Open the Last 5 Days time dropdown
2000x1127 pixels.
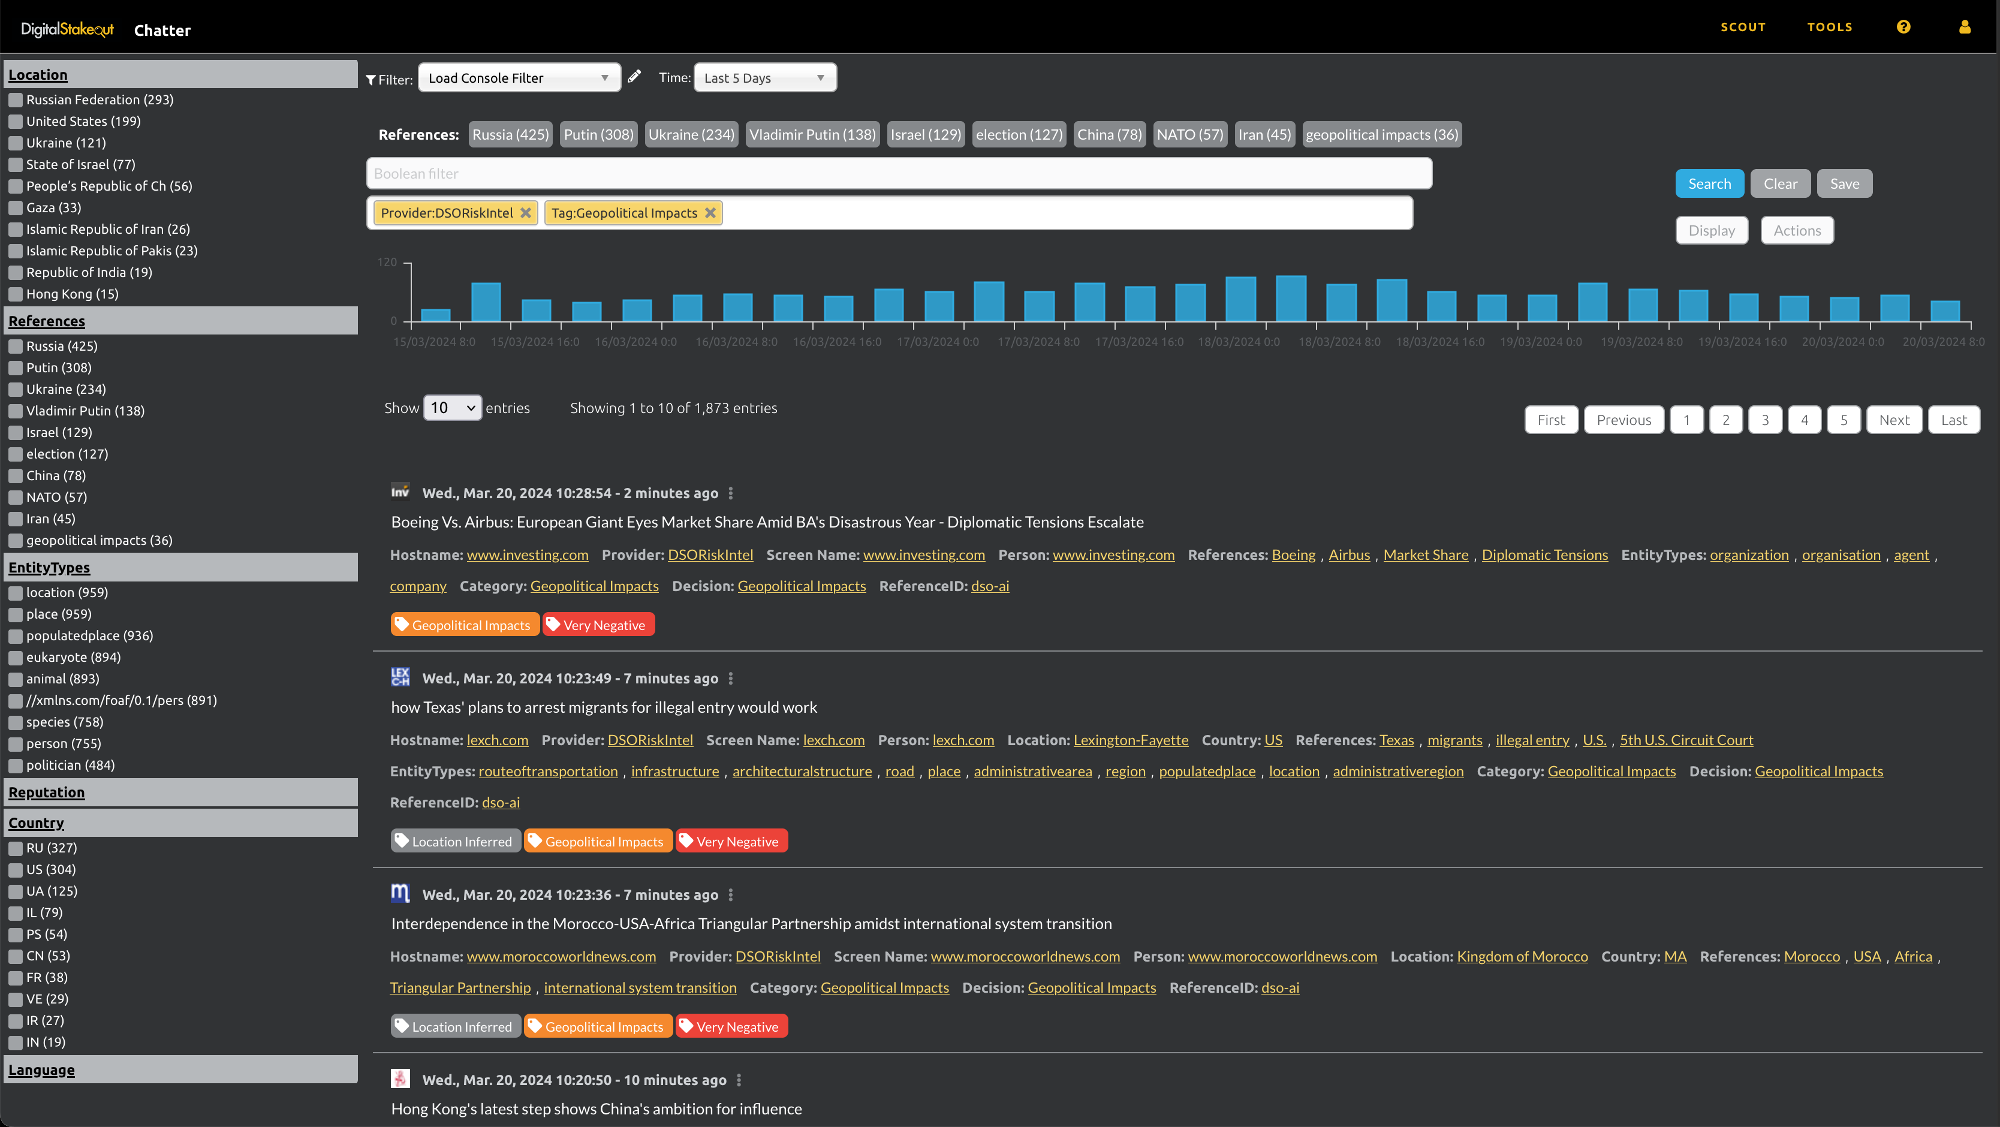point(764,78)
